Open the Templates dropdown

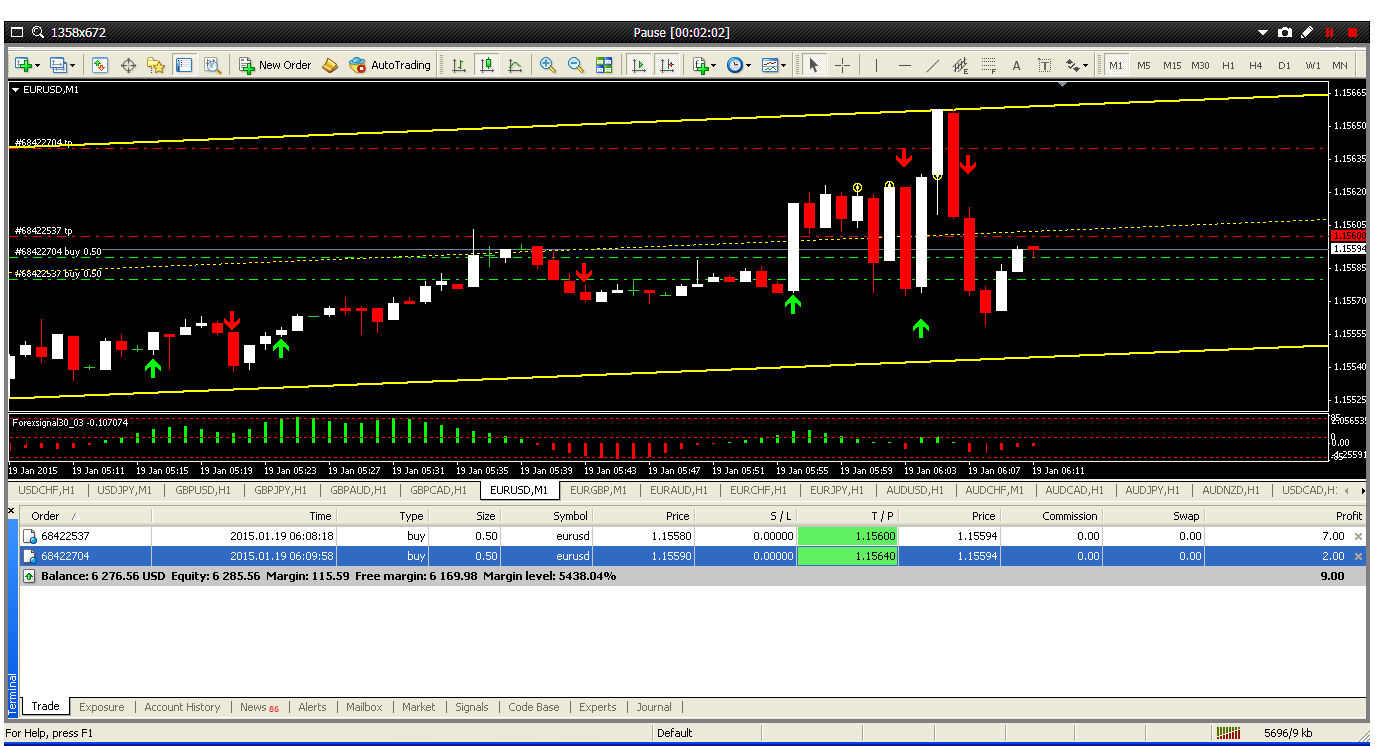pos(774,65)
